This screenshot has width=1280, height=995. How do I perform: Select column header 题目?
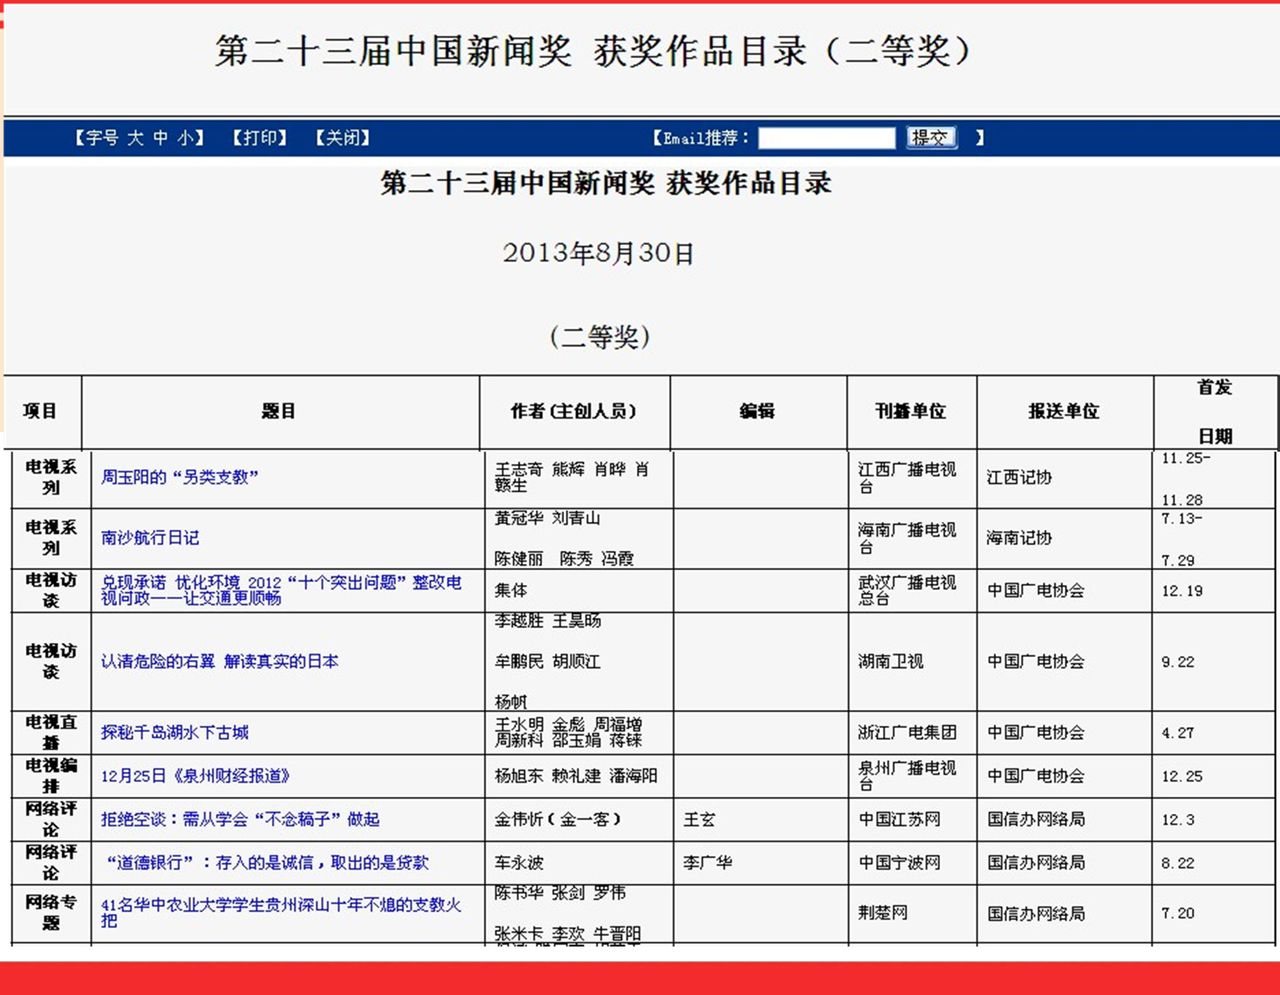coord(279,411)
